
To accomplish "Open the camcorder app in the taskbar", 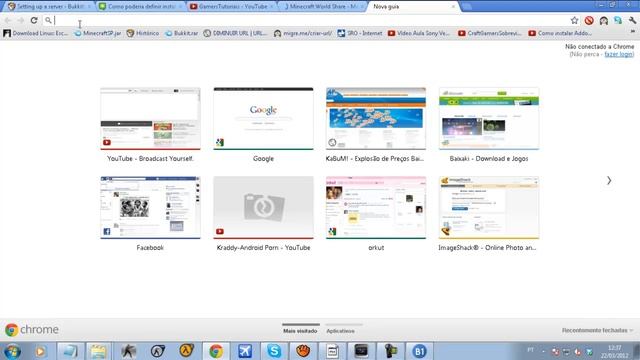I will (x=391, y=351).
